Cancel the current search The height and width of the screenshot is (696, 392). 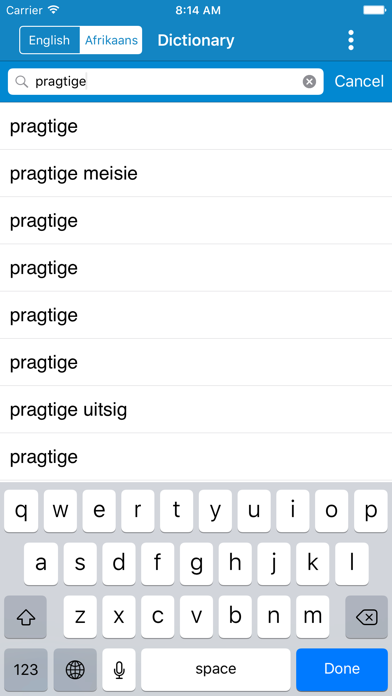pos(359,81)
